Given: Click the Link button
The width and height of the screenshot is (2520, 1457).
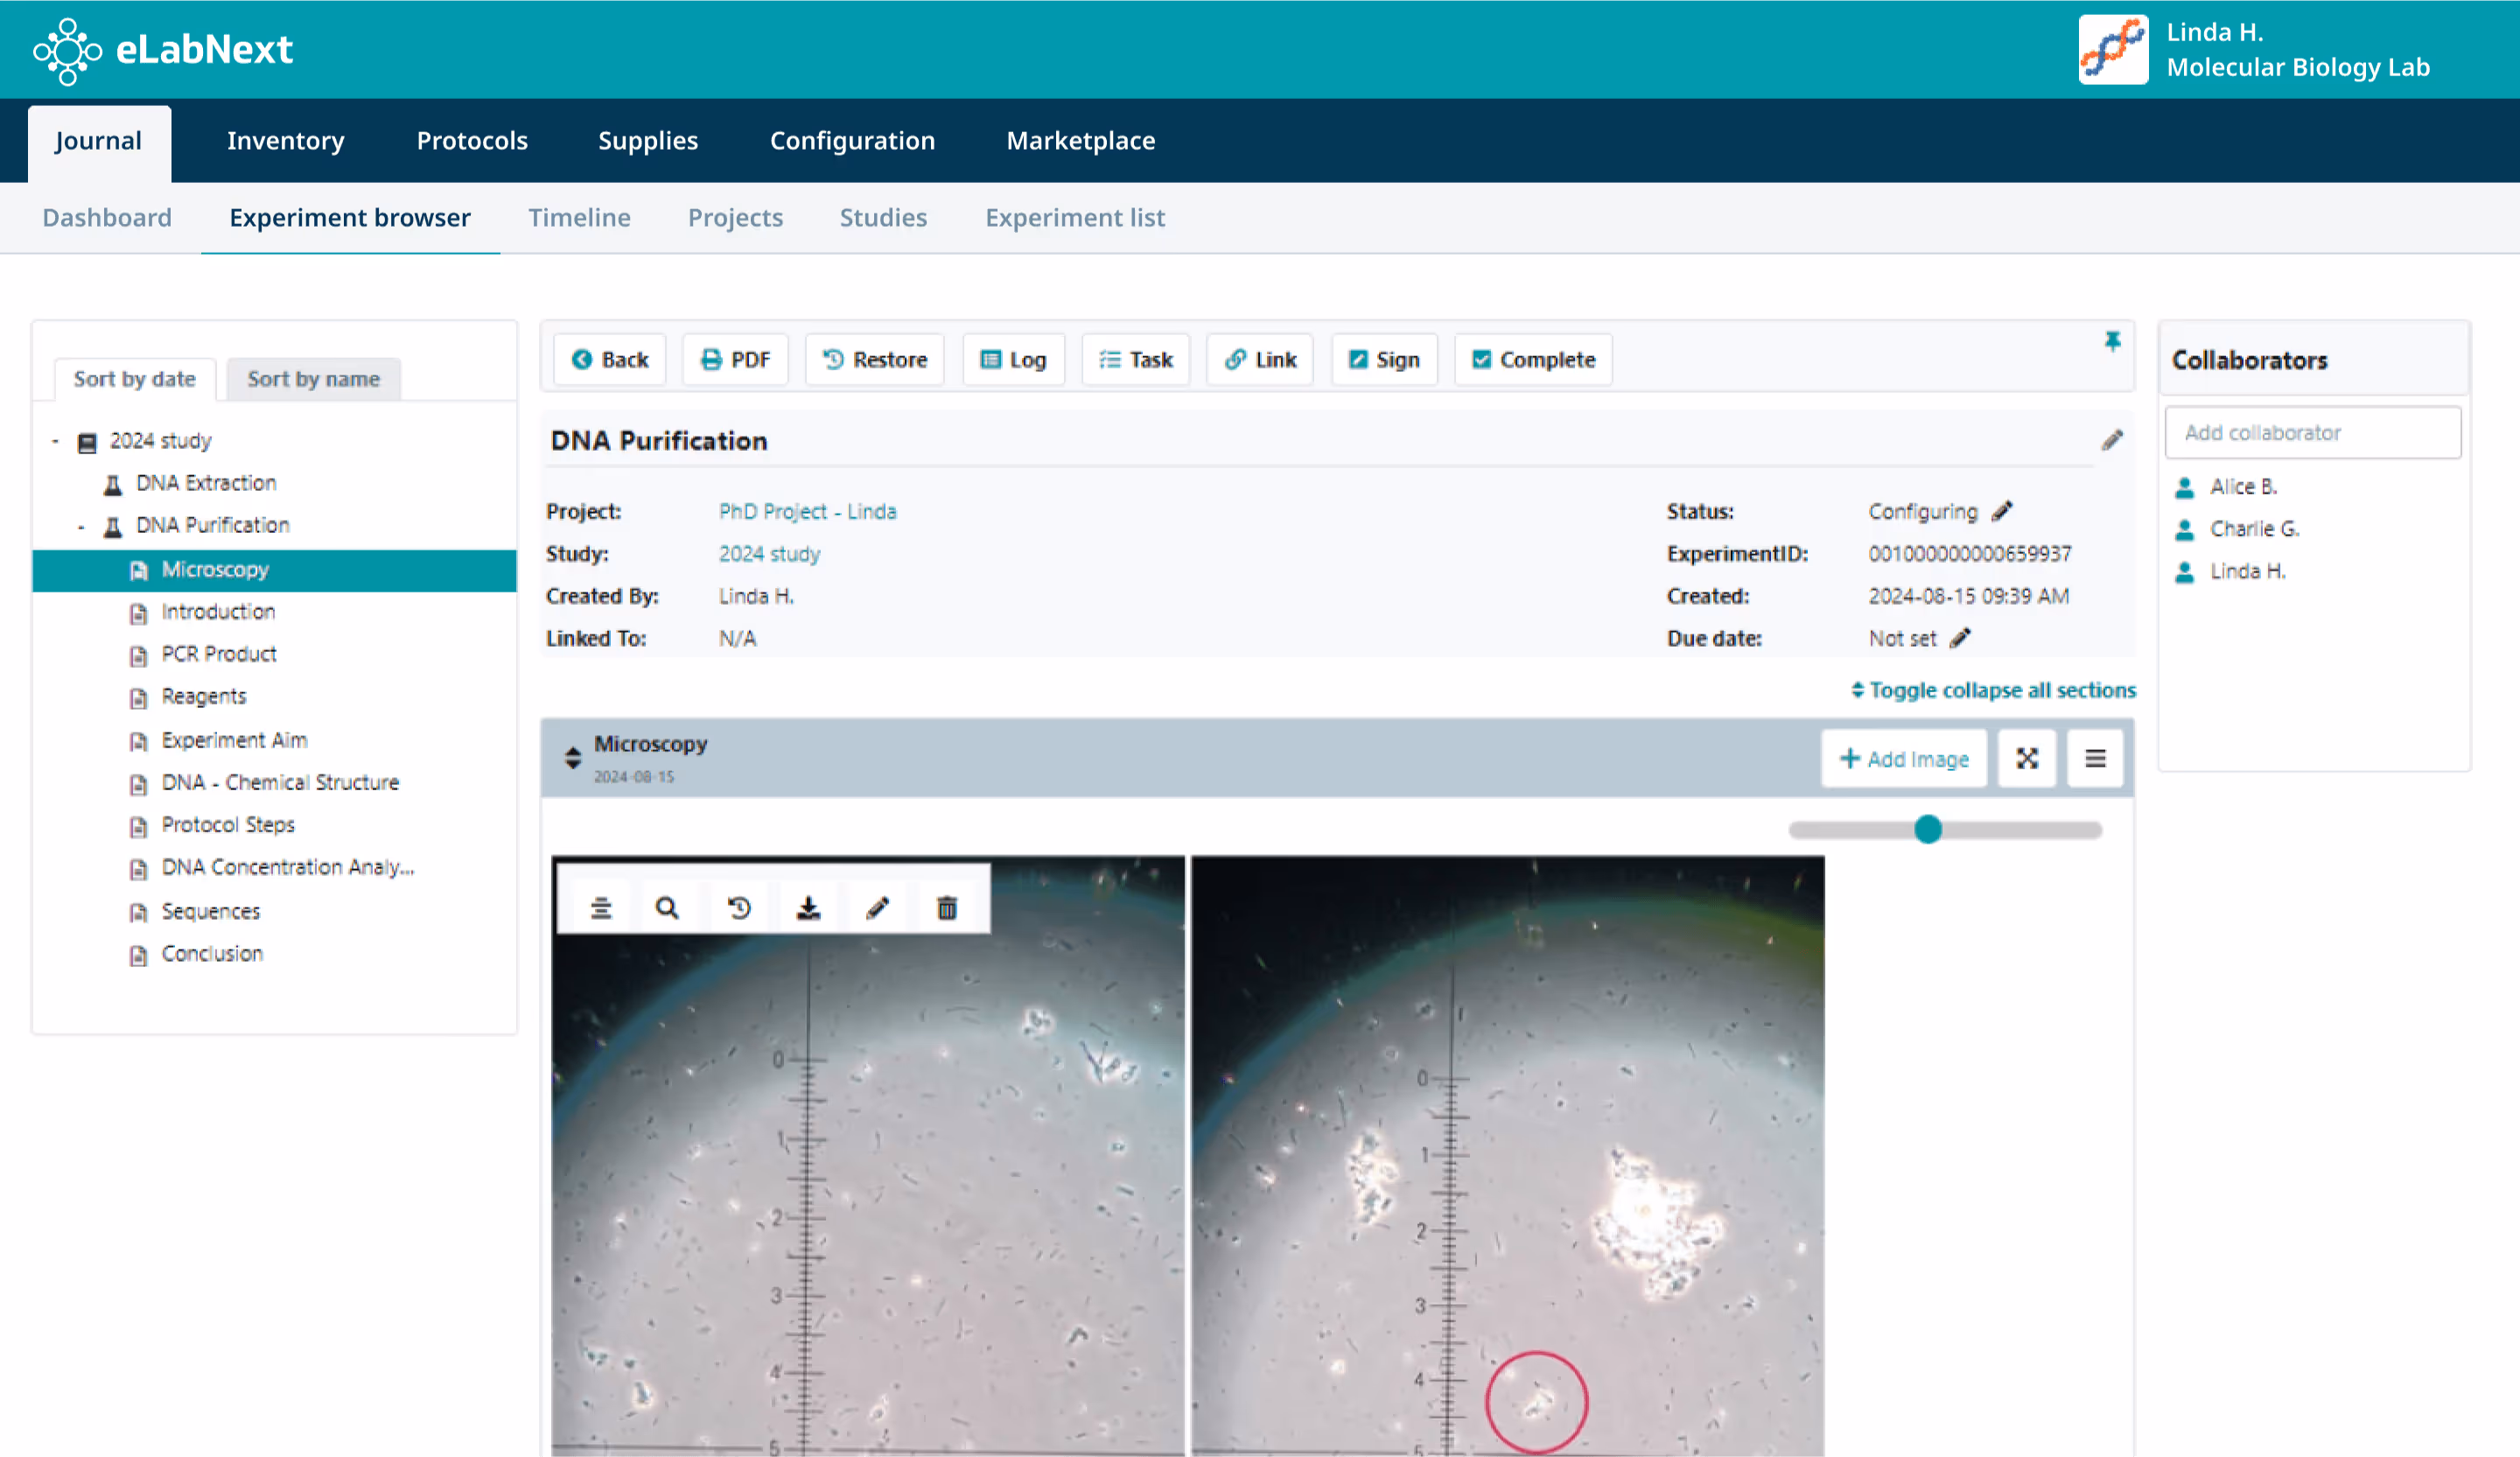Looking at the screenshot, I should pyautogui.click(x=1260, y=359).
